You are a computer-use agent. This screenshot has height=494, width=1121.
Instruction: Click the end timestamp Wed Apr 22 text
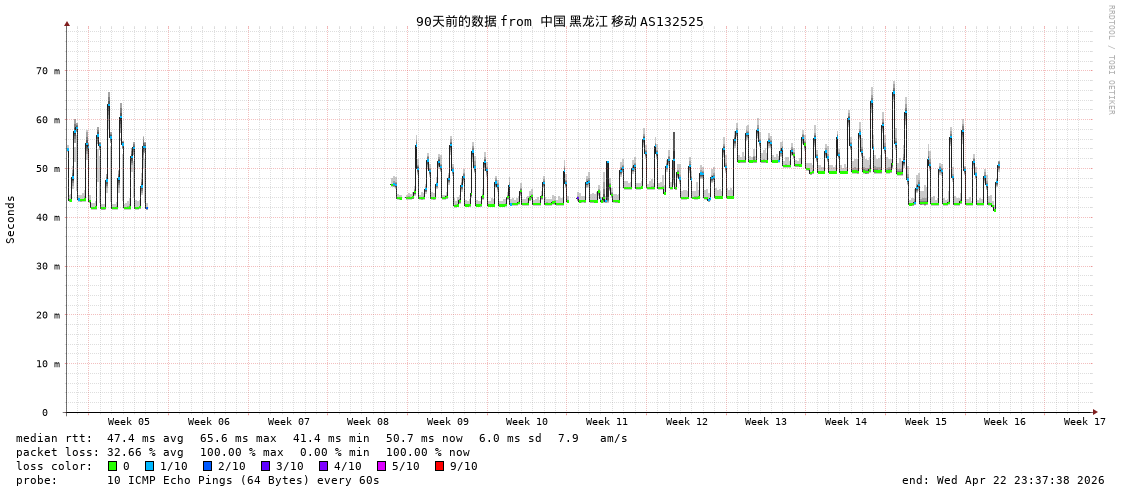(1002, 480)
